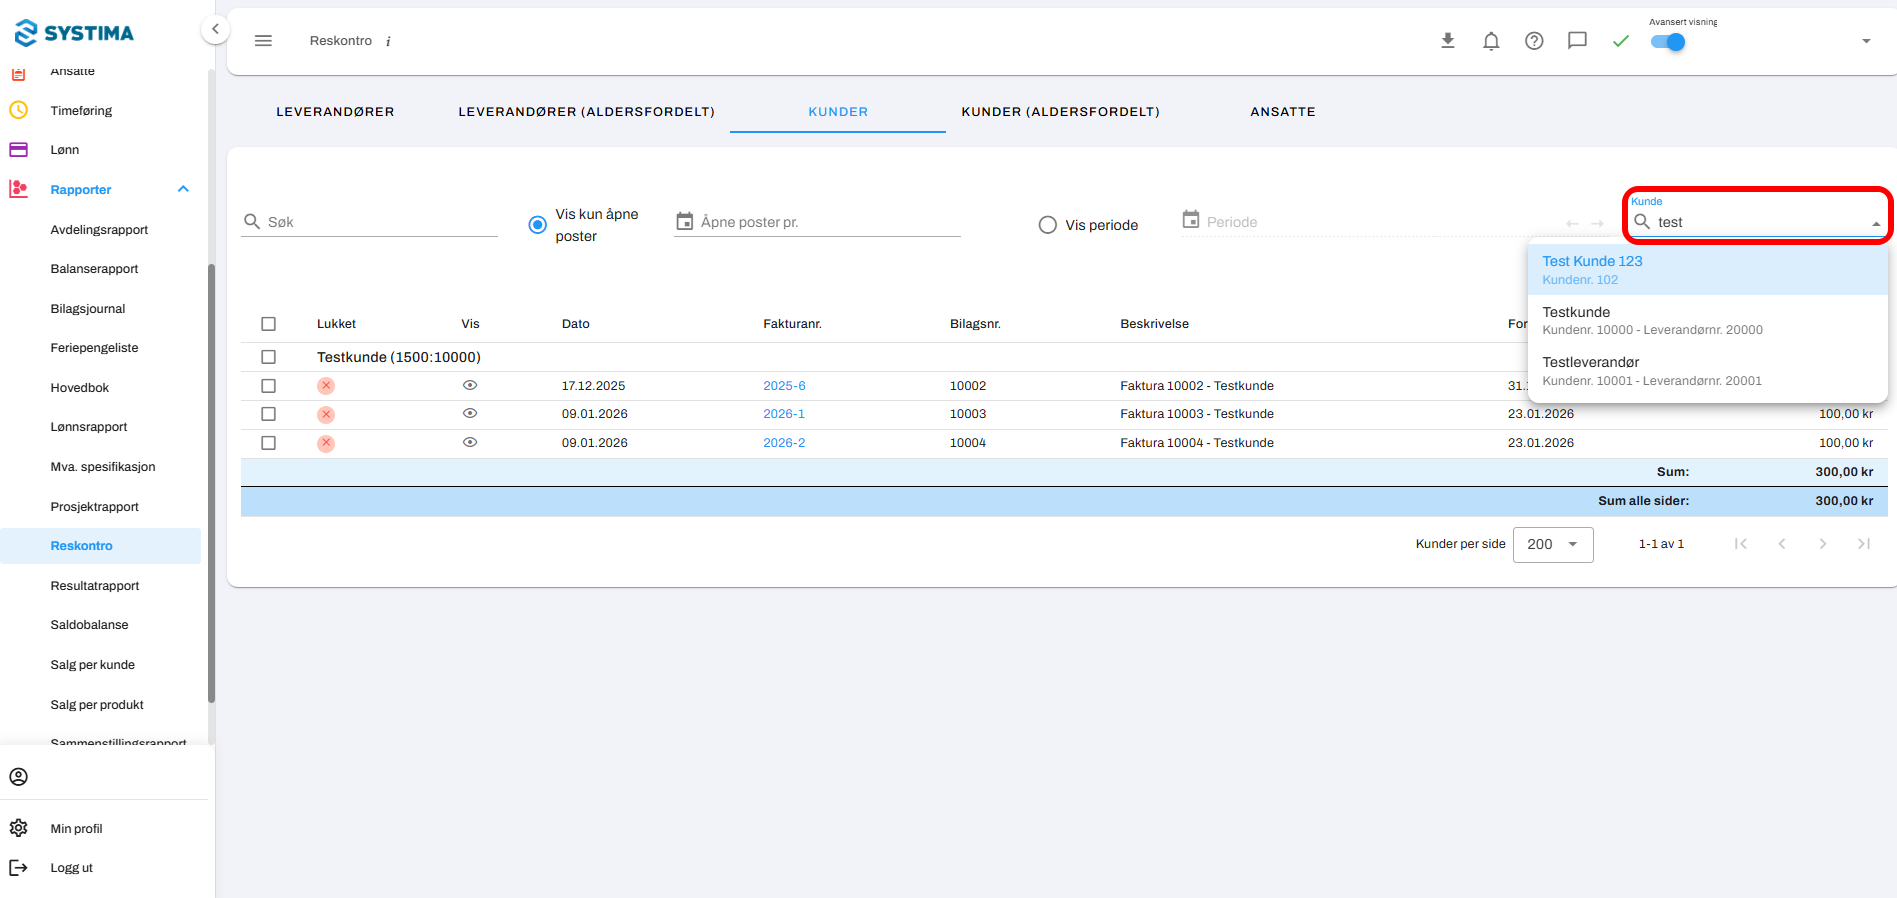
Task: Click the calendar icon for Åpne poster pr.
Action: [685, 221]
